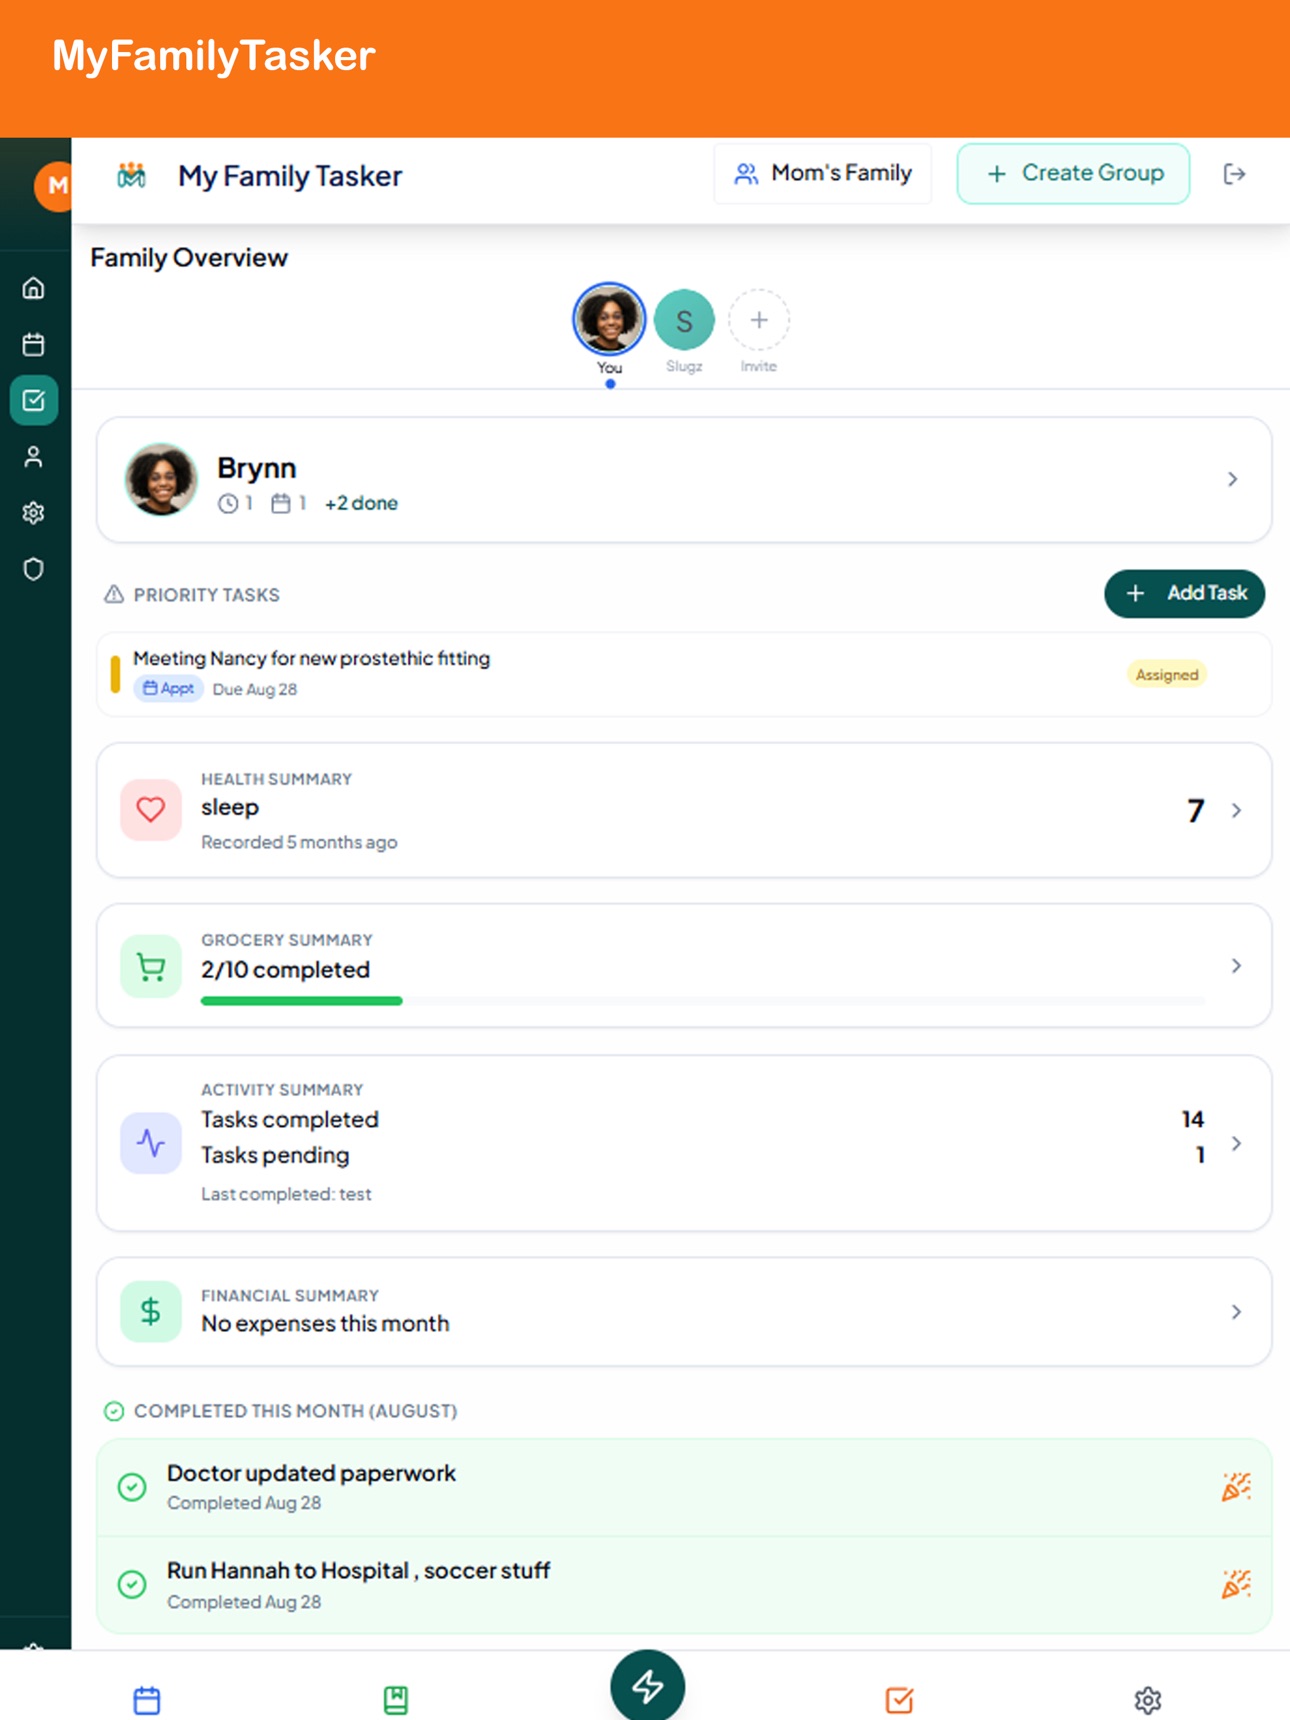Expand the Financial Summary chevron
1290x1720 pixels.
1237,1312
